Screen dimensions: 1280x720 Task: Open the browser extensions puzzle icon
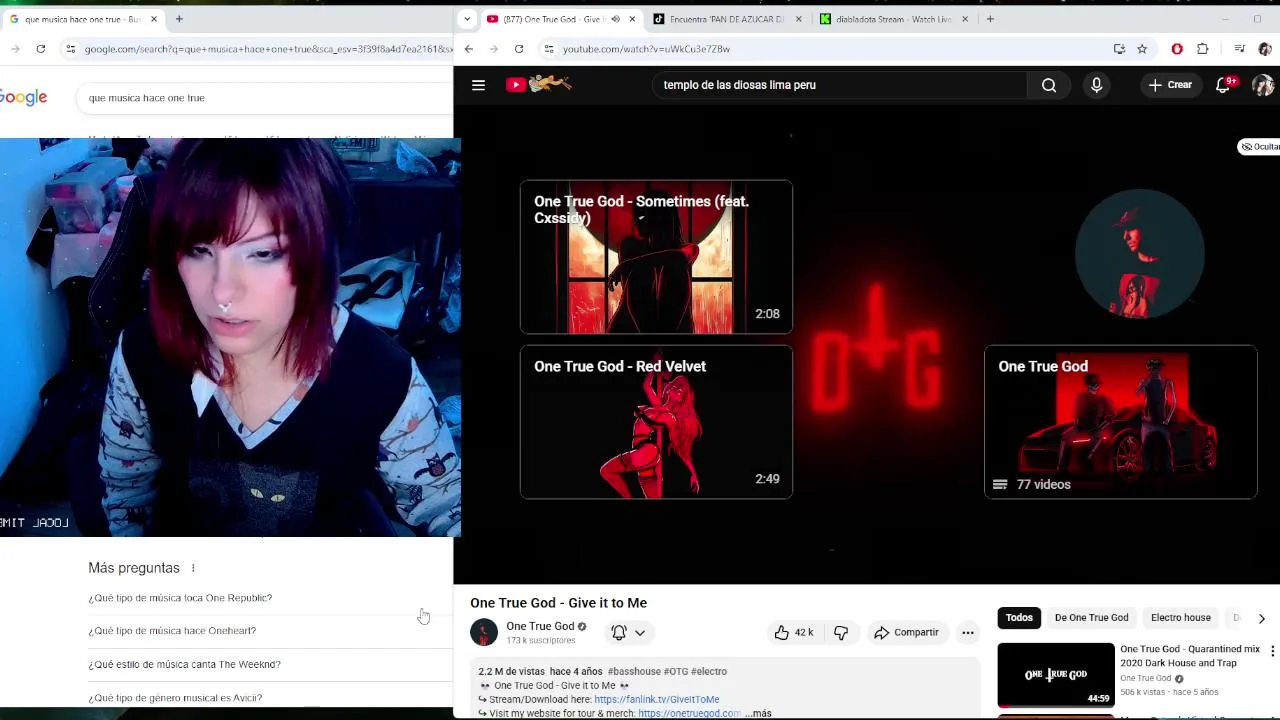click(x=1202, y=48)
